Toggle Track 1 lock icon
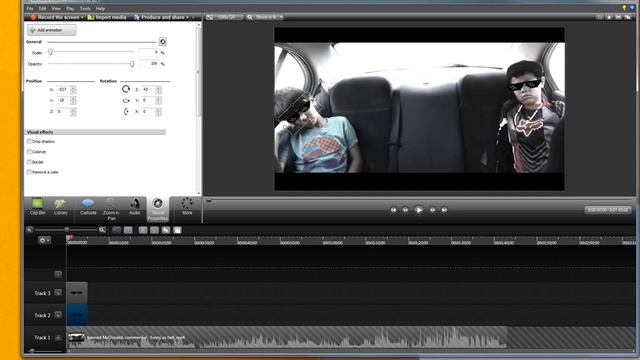The width and height of the screenshot is (640, 360). [x=58, y=338]
